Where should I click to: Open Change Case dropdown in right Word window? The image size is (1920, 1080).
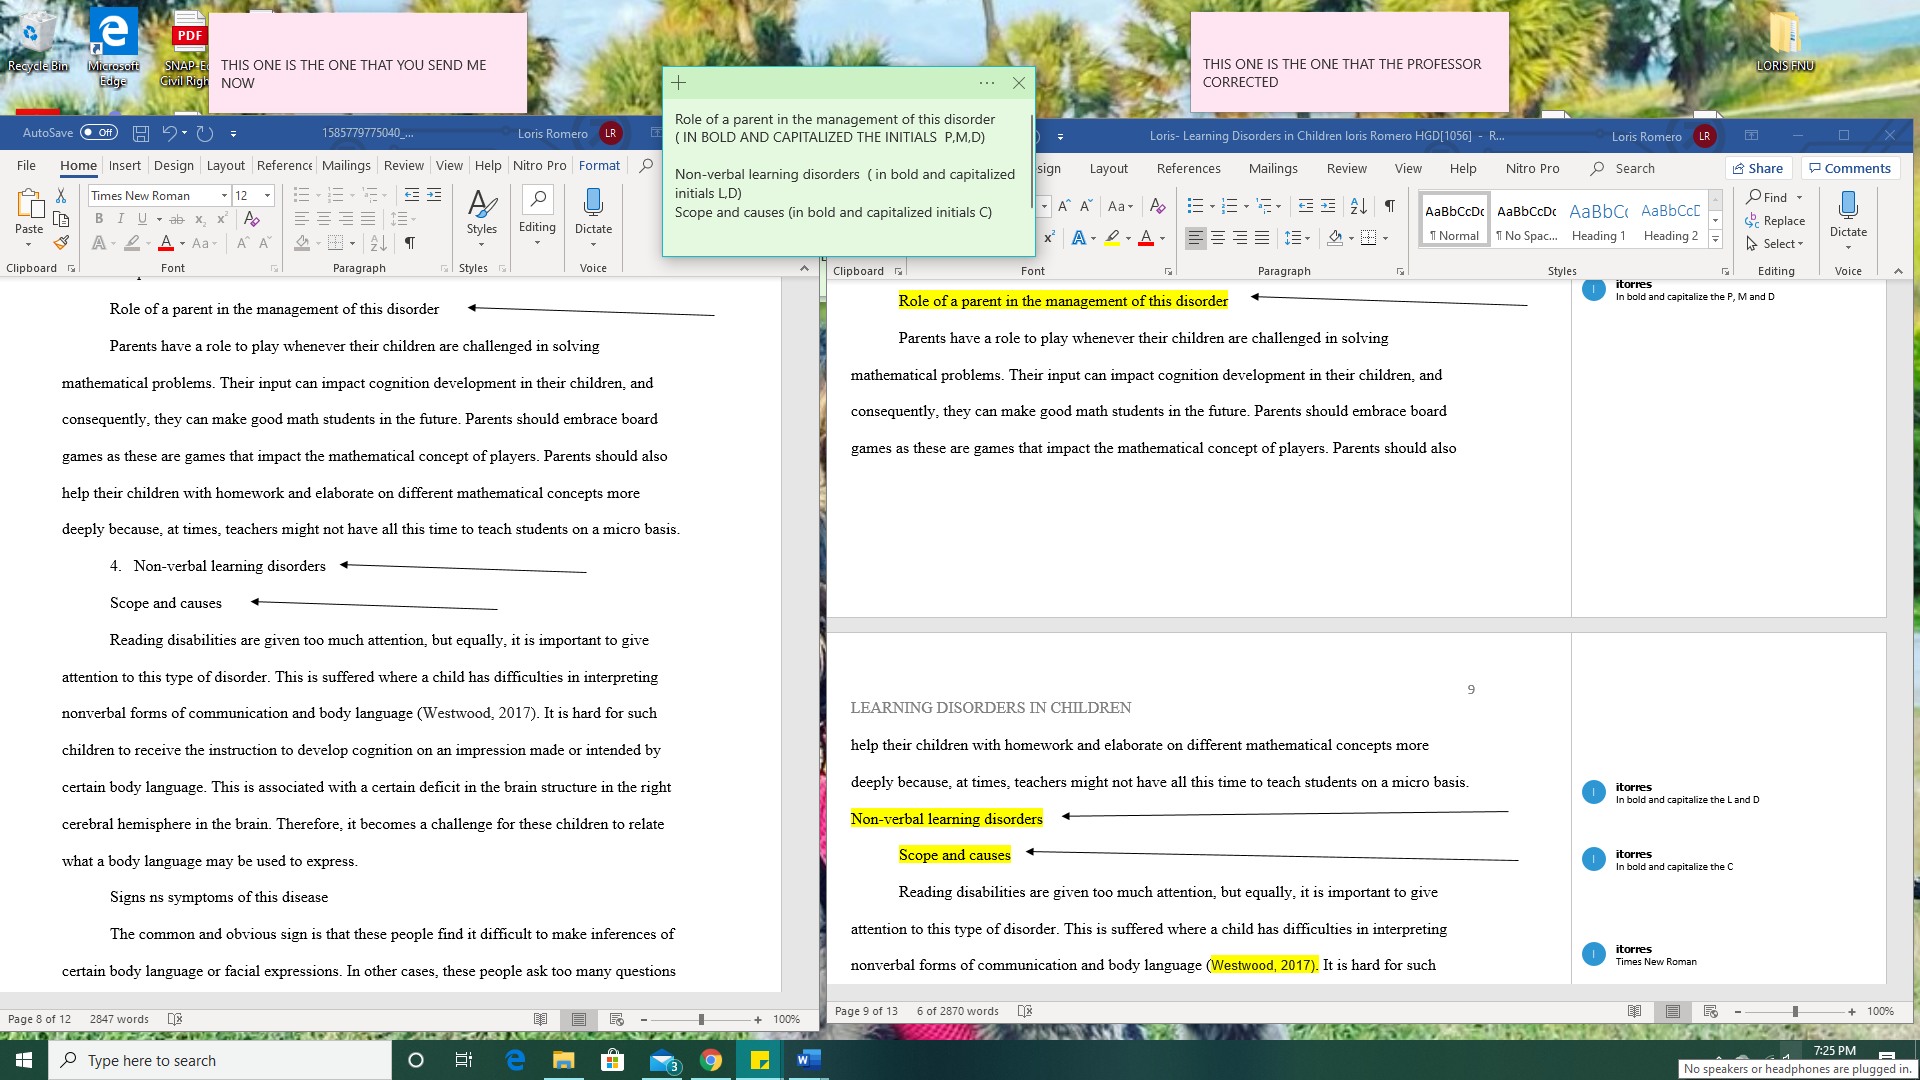[1121, 206]
